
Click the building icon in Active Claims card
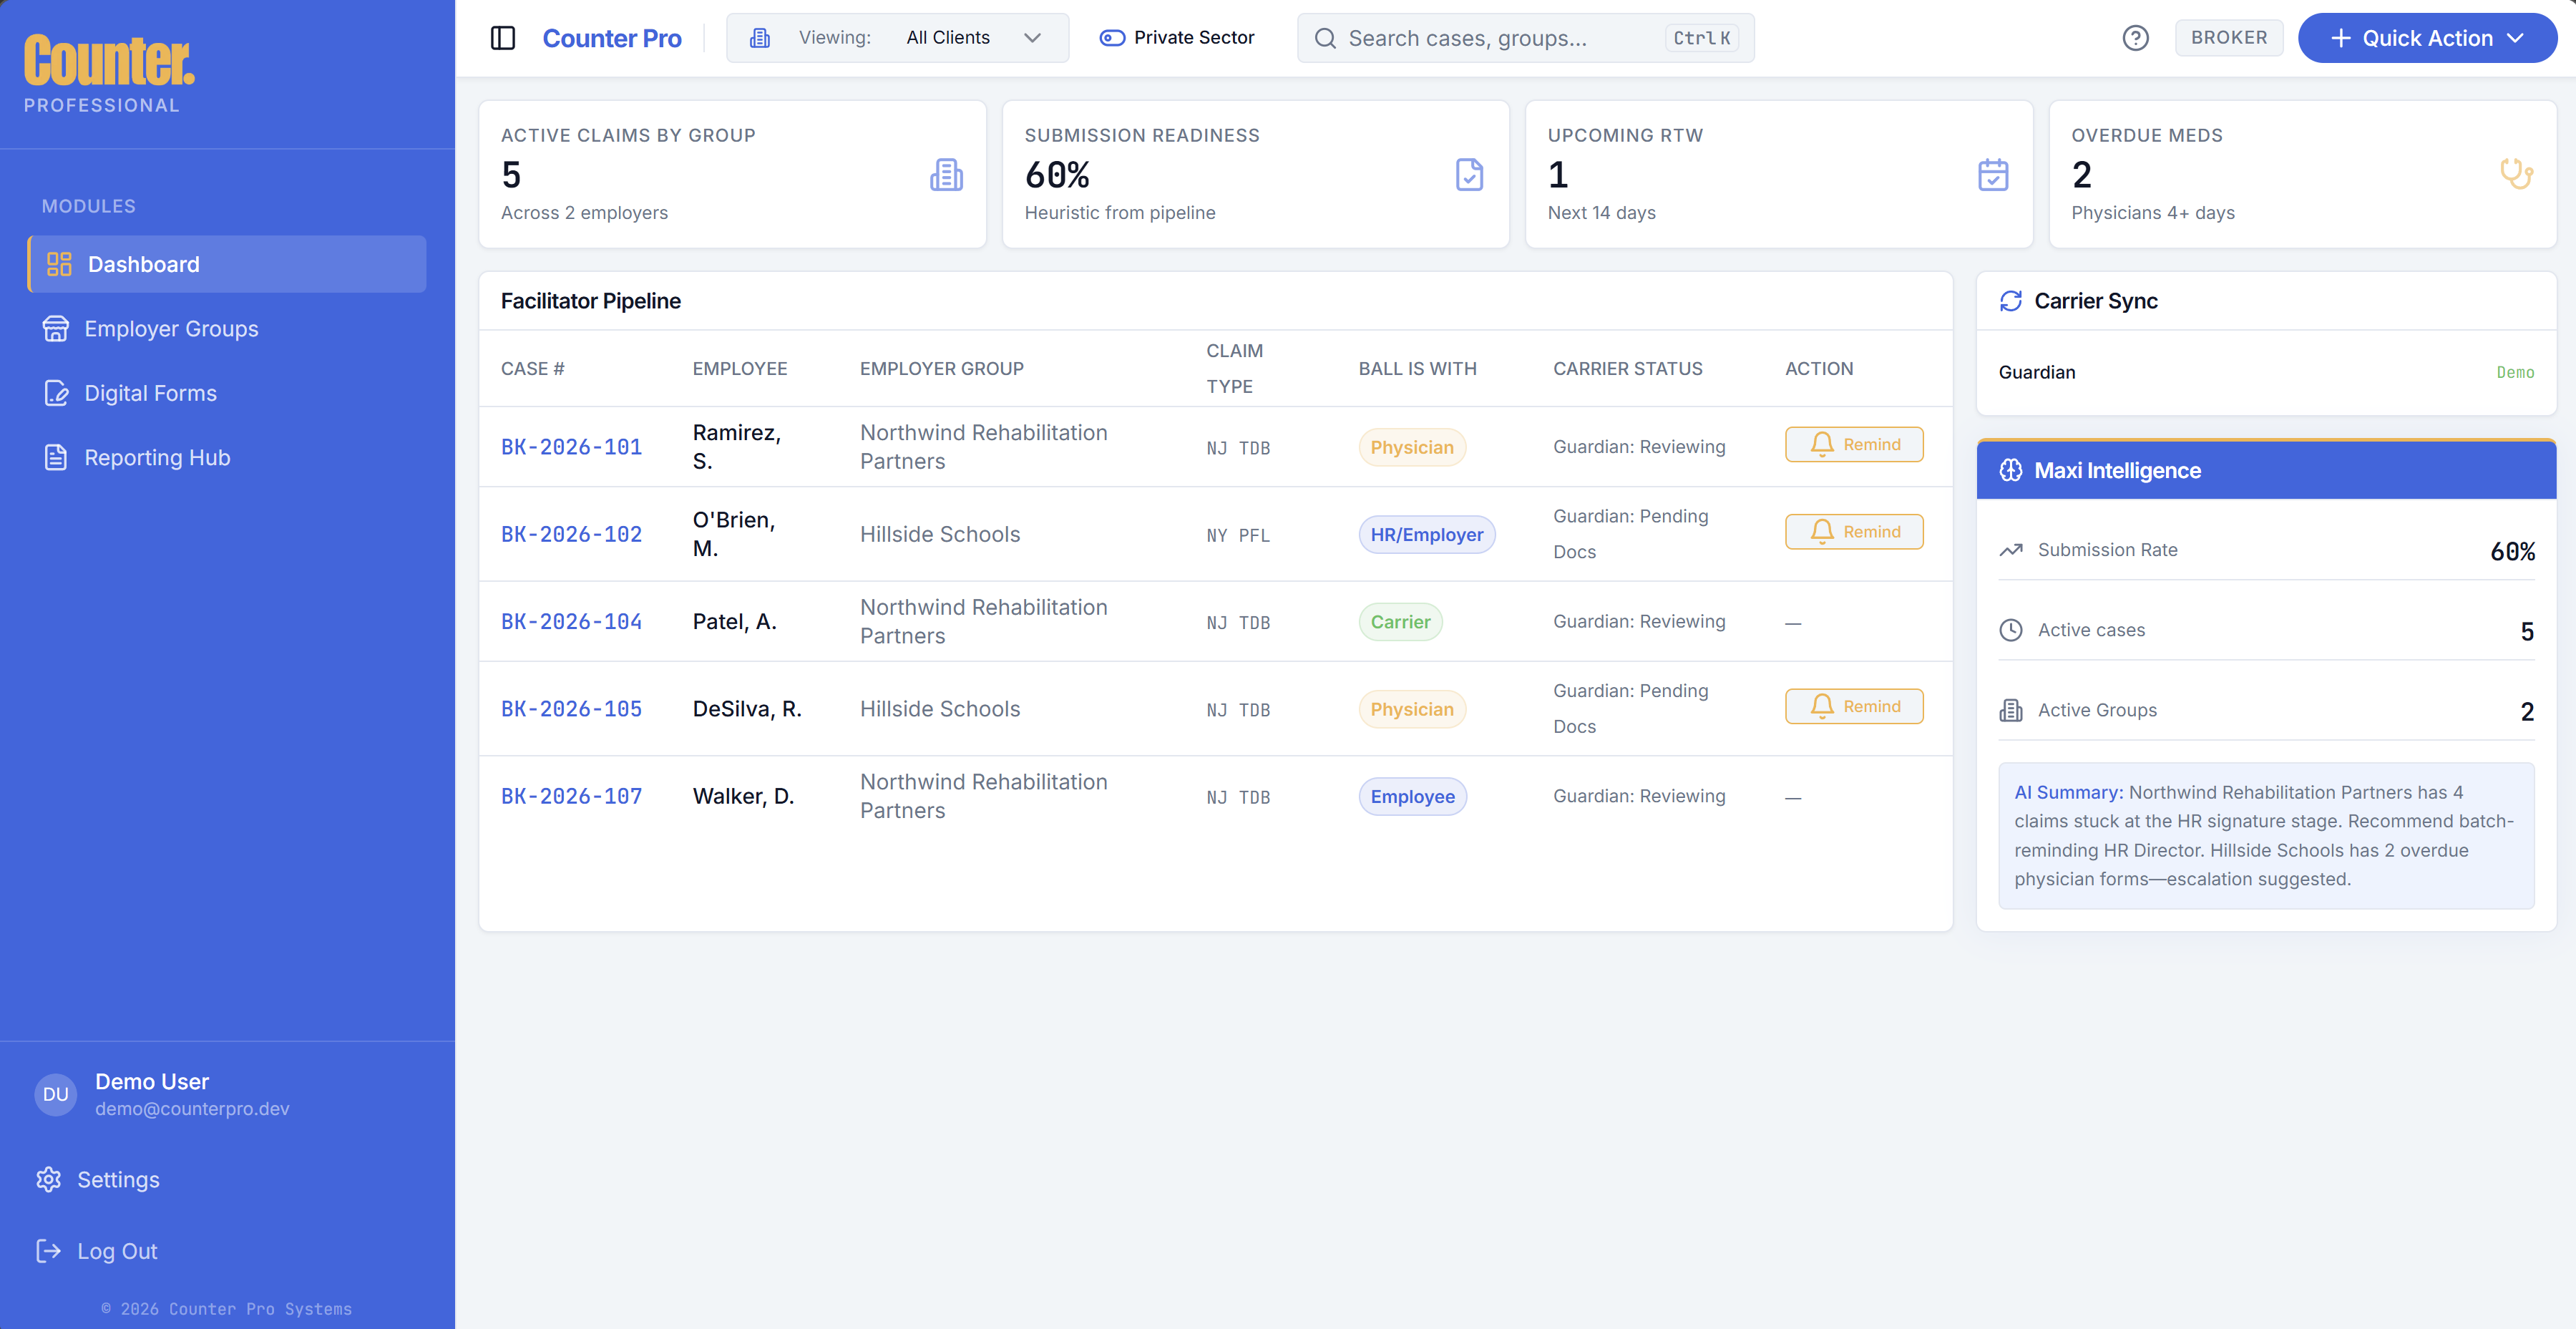click(x=946, y=174)
